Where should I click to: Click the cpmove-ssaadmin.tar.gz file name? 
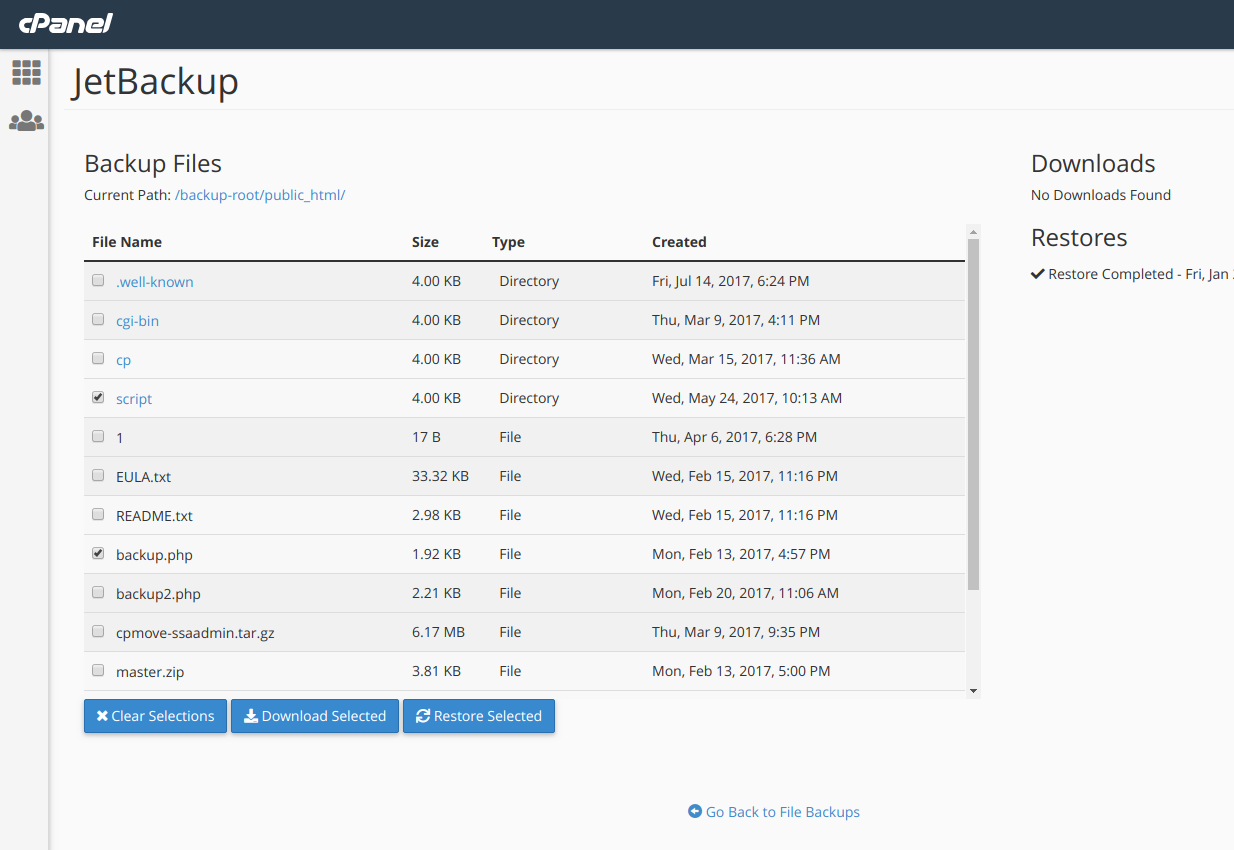pyautogui.click(x=195, y=633)
